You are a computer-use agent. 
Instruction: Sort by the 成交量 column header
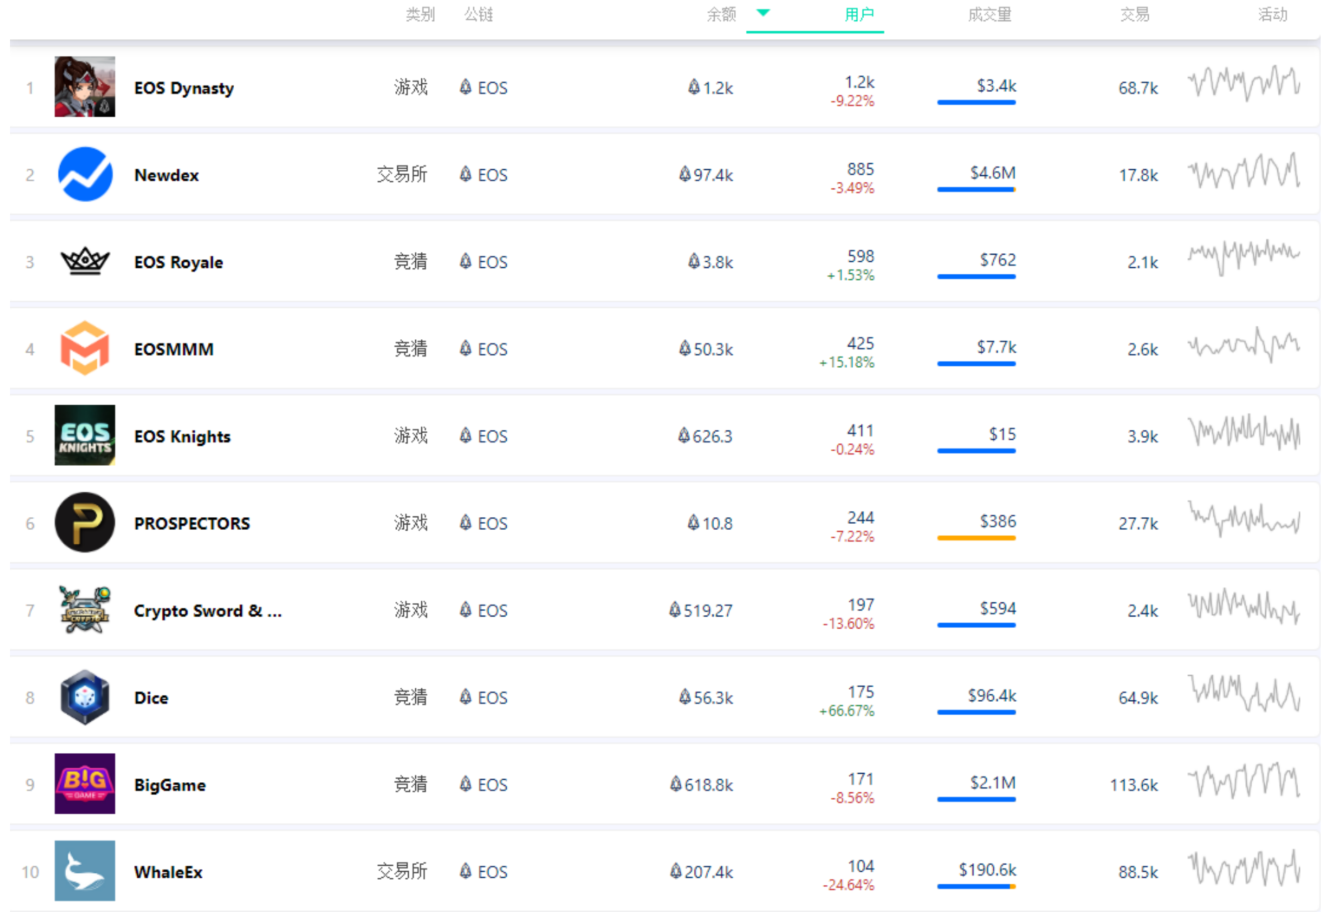click(x=990, y=14)
